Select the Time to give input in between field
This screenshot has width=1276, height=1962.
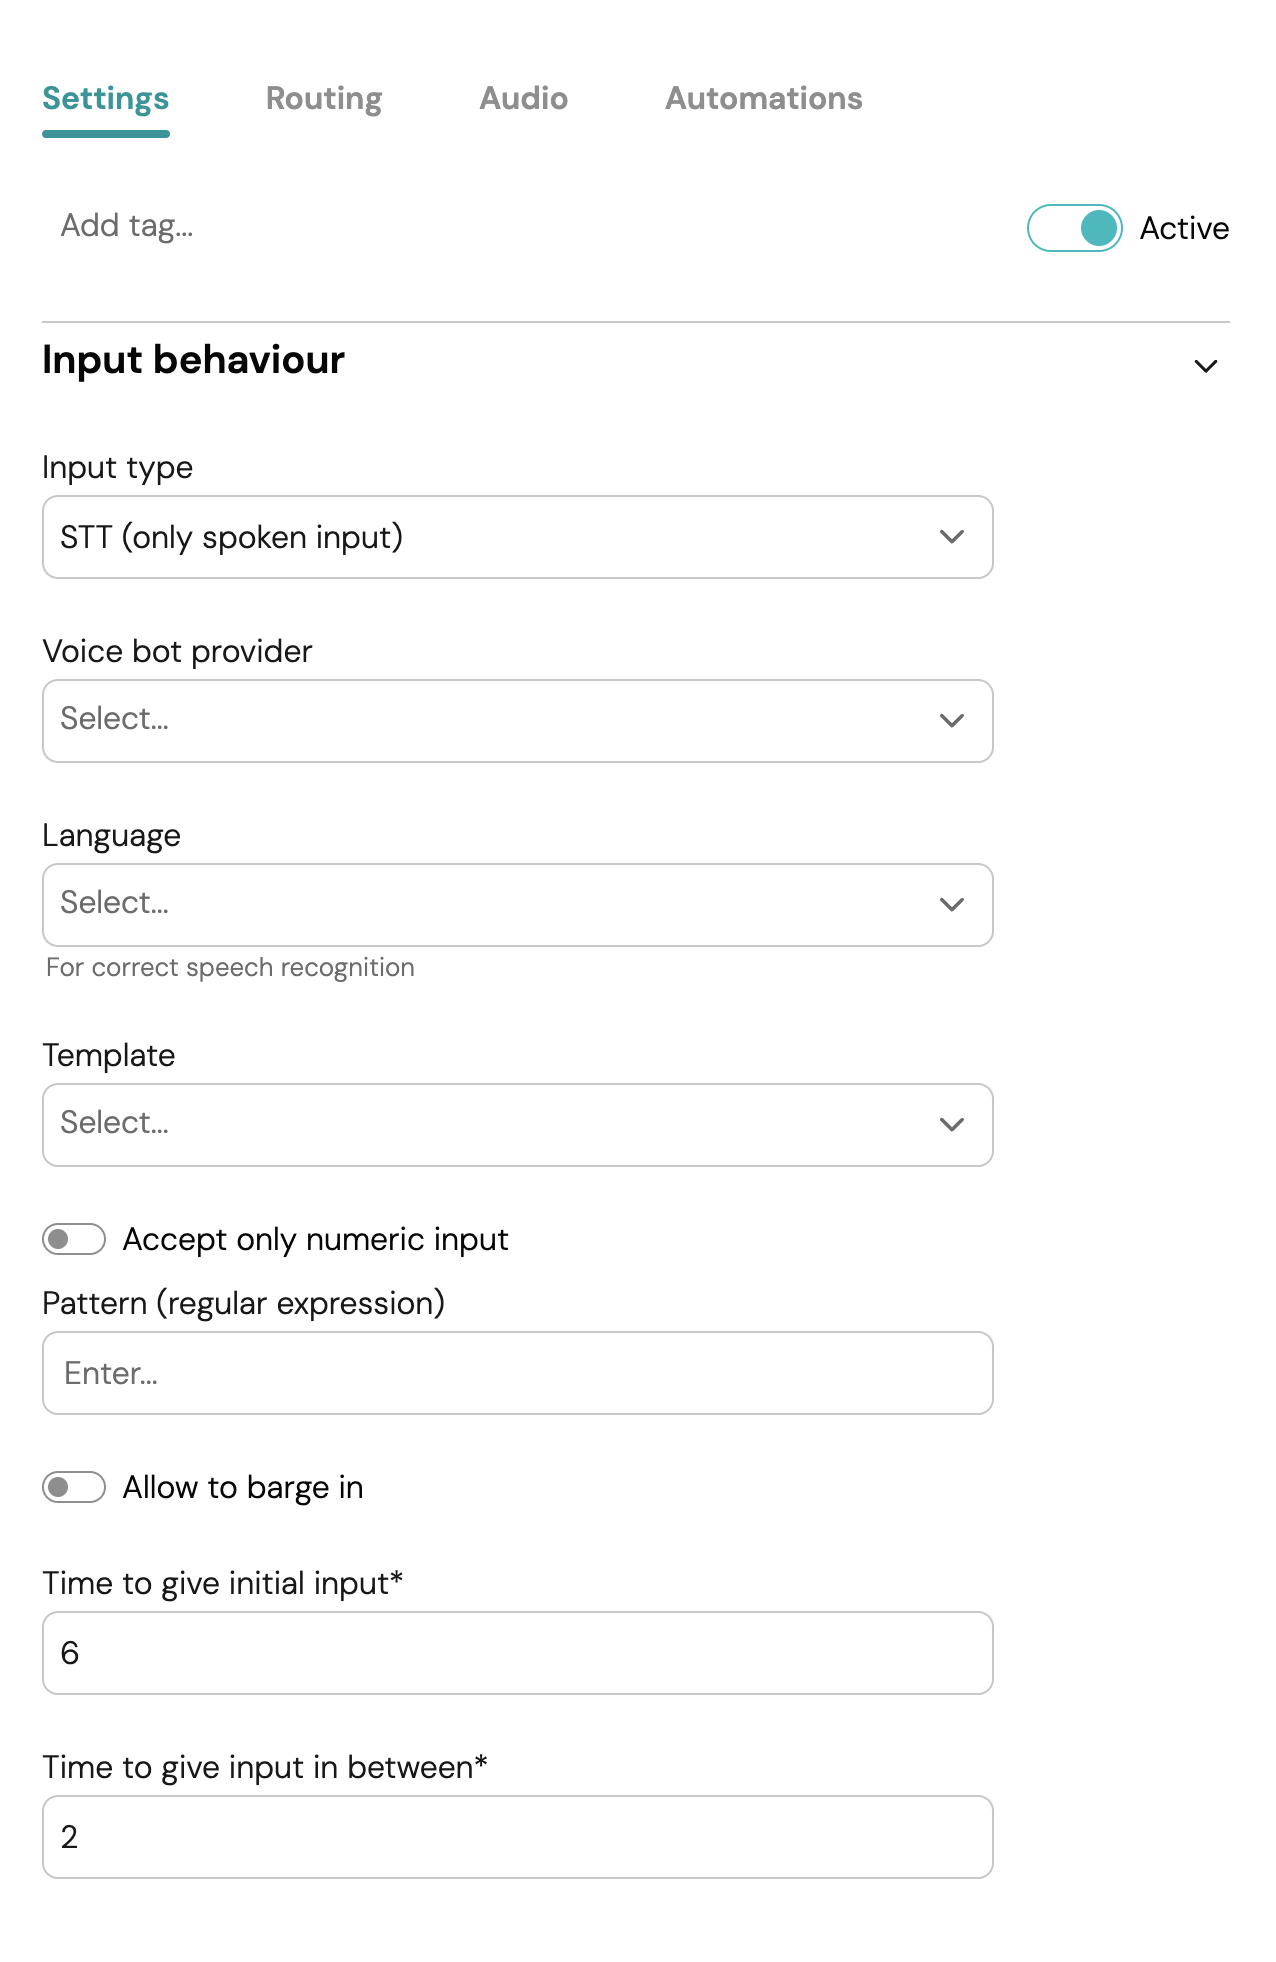pyautogui.click(x=517, y=1837)
